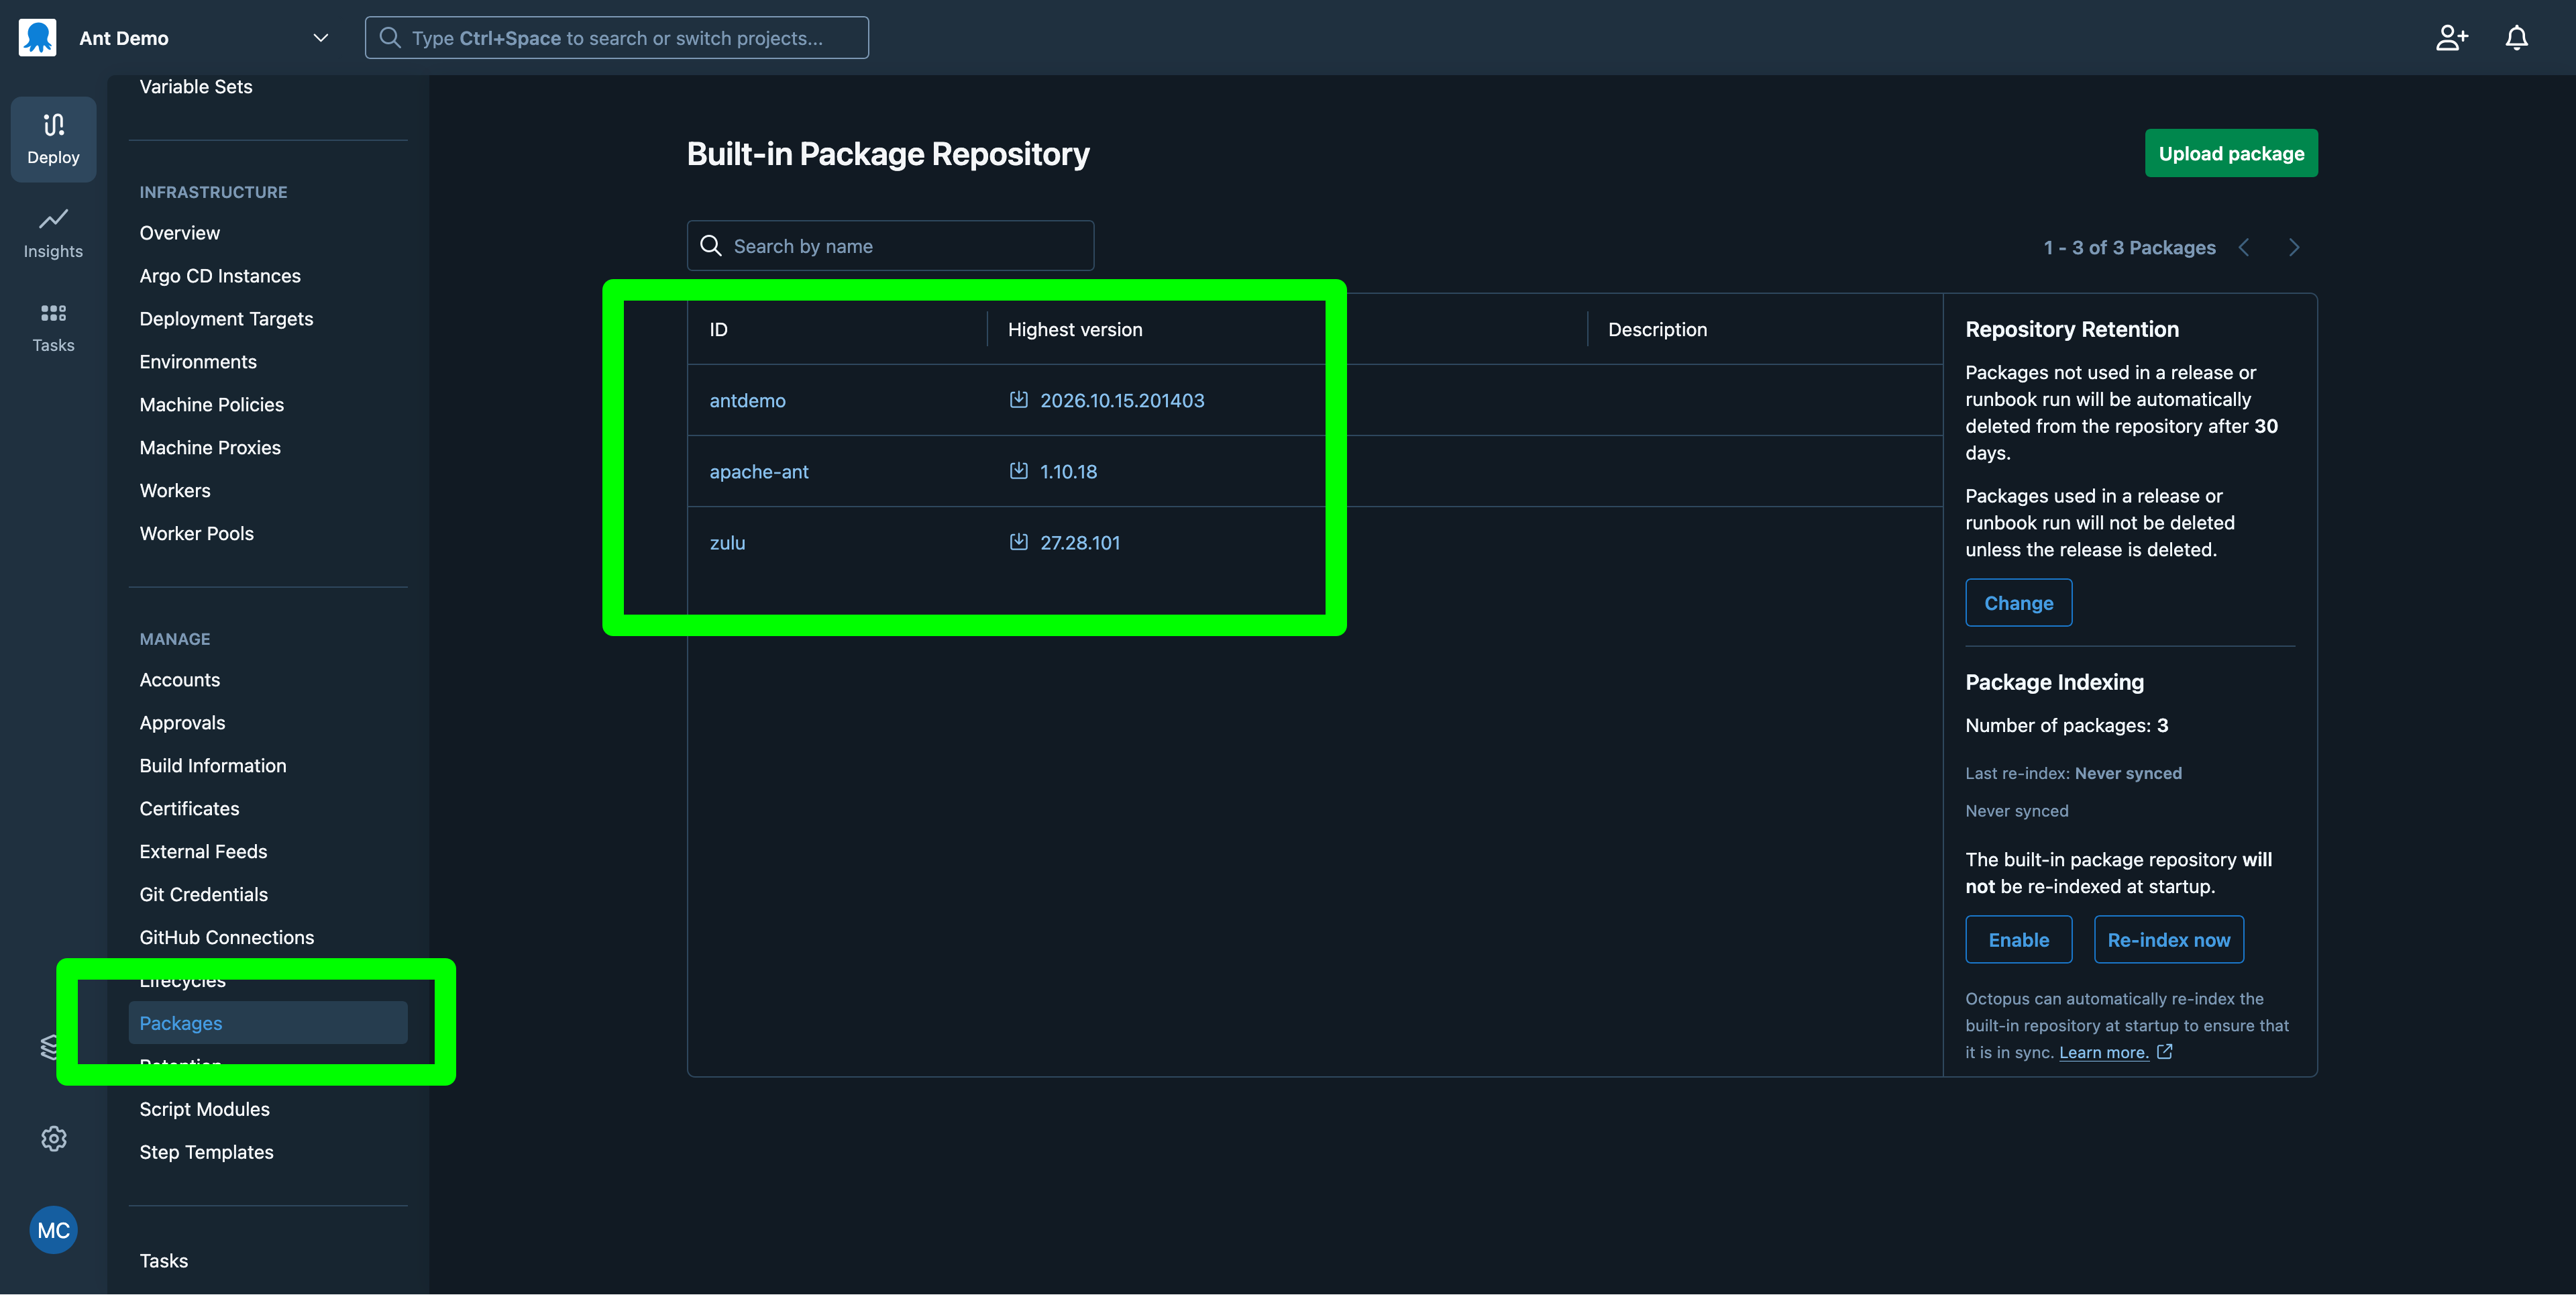This screenshot has height=1295, width=2576.
Task: Click the Re-index now button
Action: [2168, 940]
